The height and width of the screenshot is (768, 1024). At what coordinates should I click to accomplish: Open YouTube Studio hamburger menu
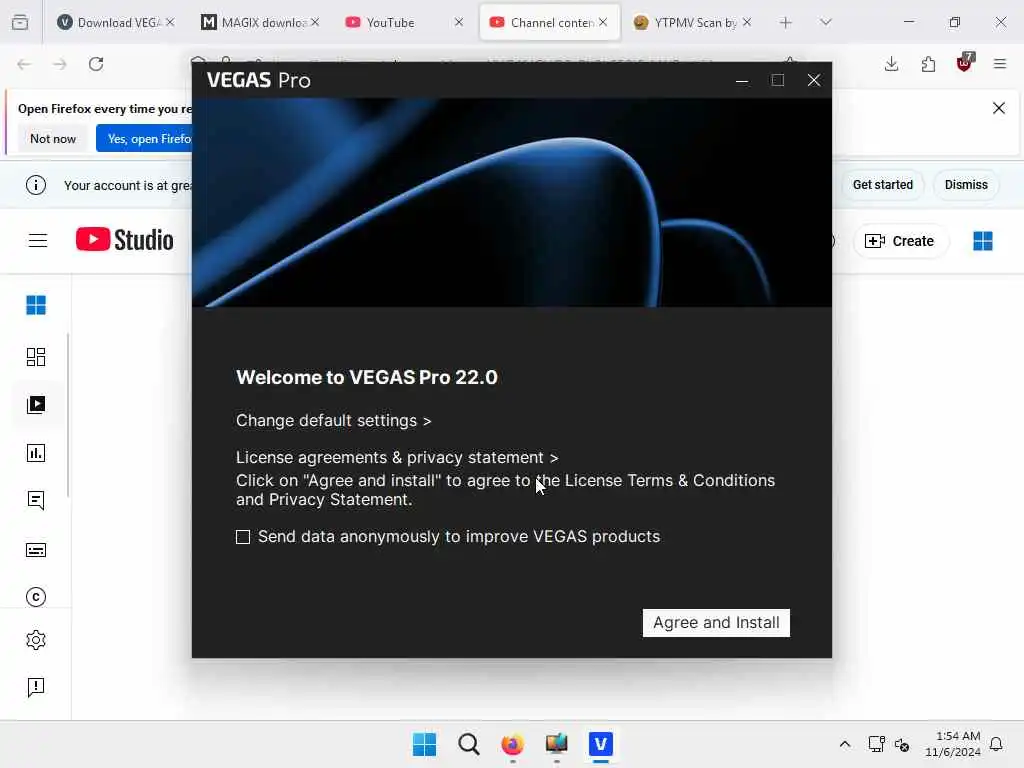click(38, 240)
